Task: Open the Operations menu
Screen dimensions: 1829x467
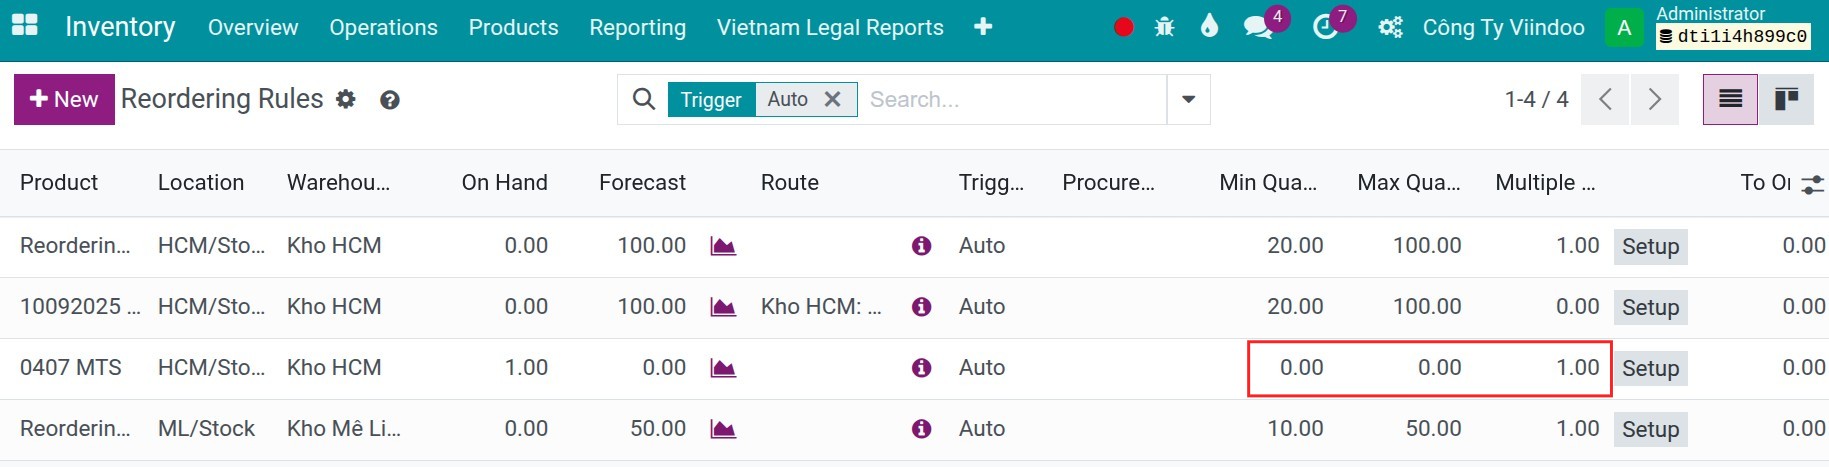Action: click(383, 27)
